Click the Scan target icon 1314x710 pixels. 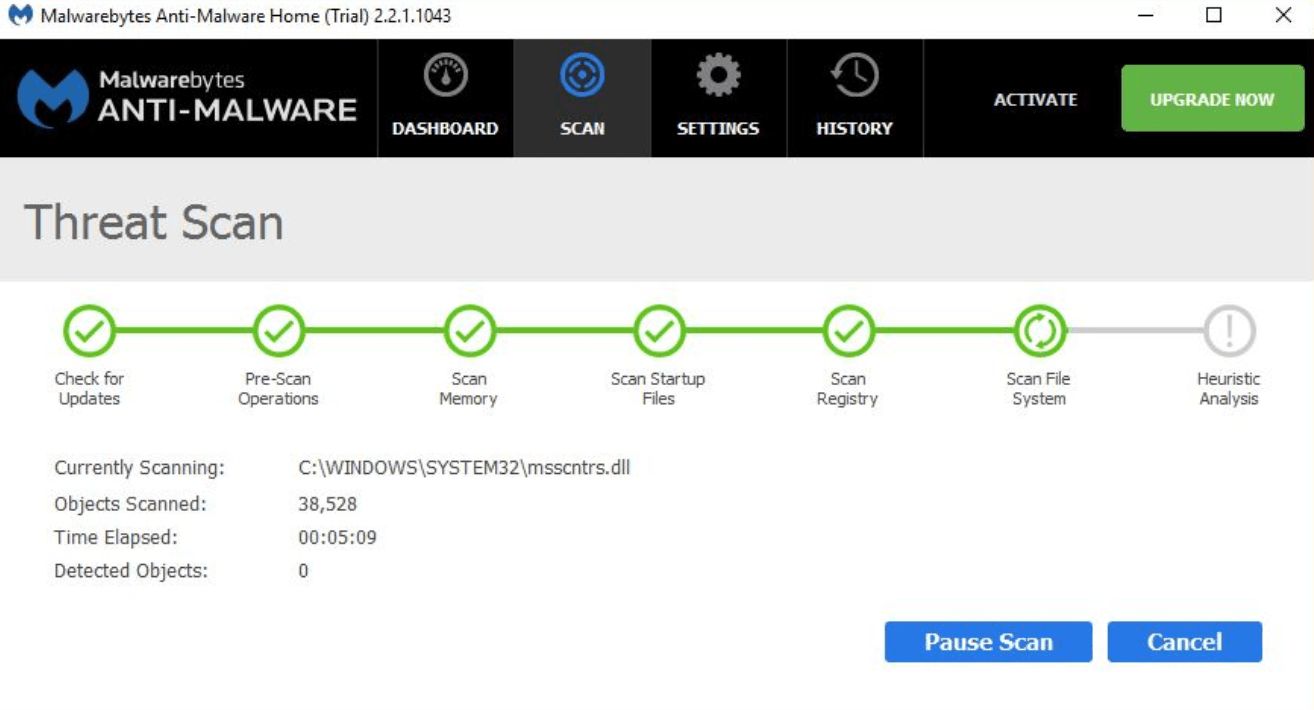click(x=582, y=77)
